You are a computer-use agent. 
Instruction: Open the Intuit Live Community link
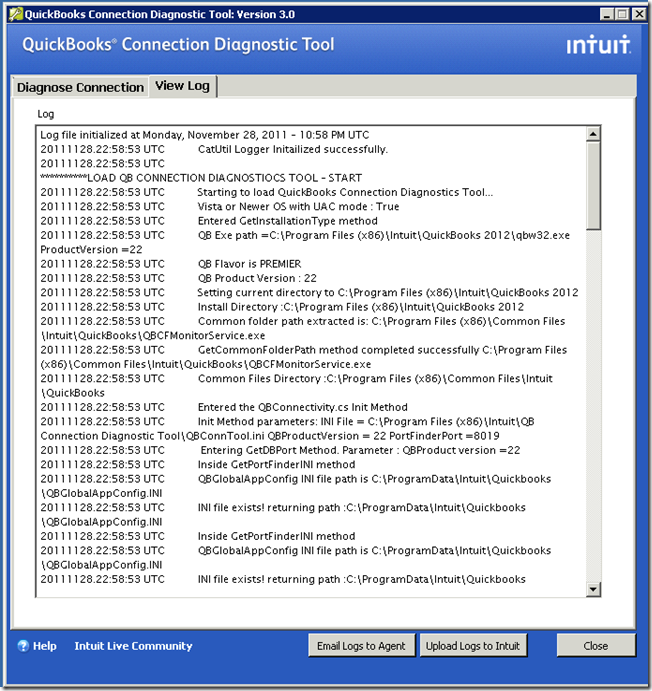pos(133,646)
